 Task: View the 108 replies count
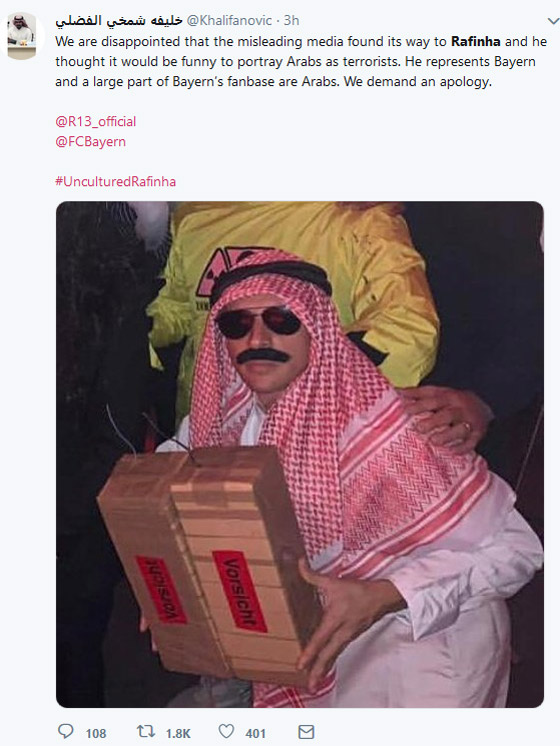96,733
